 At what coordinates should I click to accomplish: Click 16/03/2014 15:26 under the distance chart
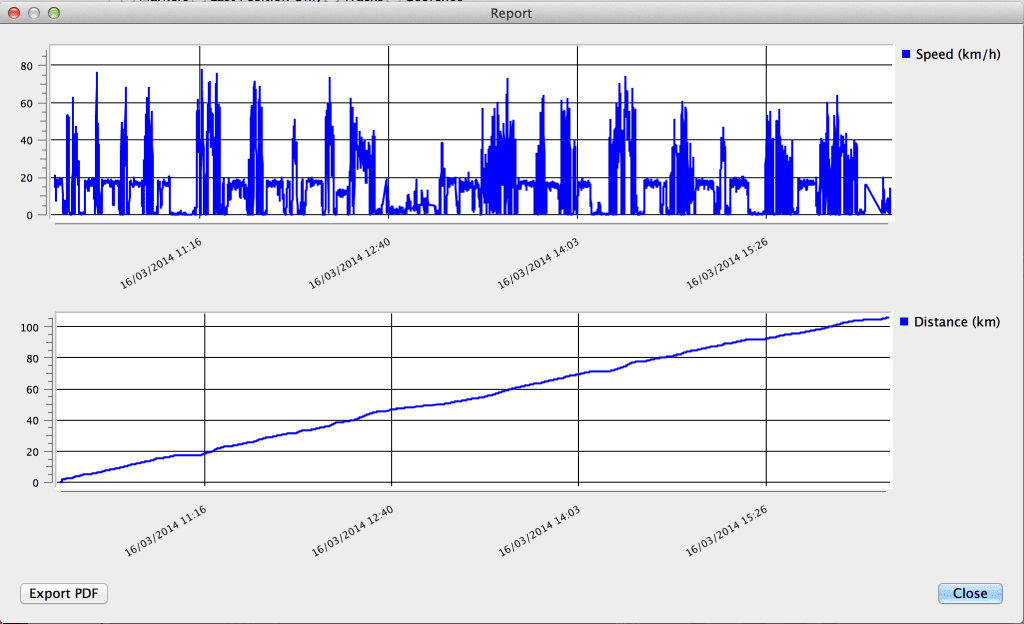(726, 531)
